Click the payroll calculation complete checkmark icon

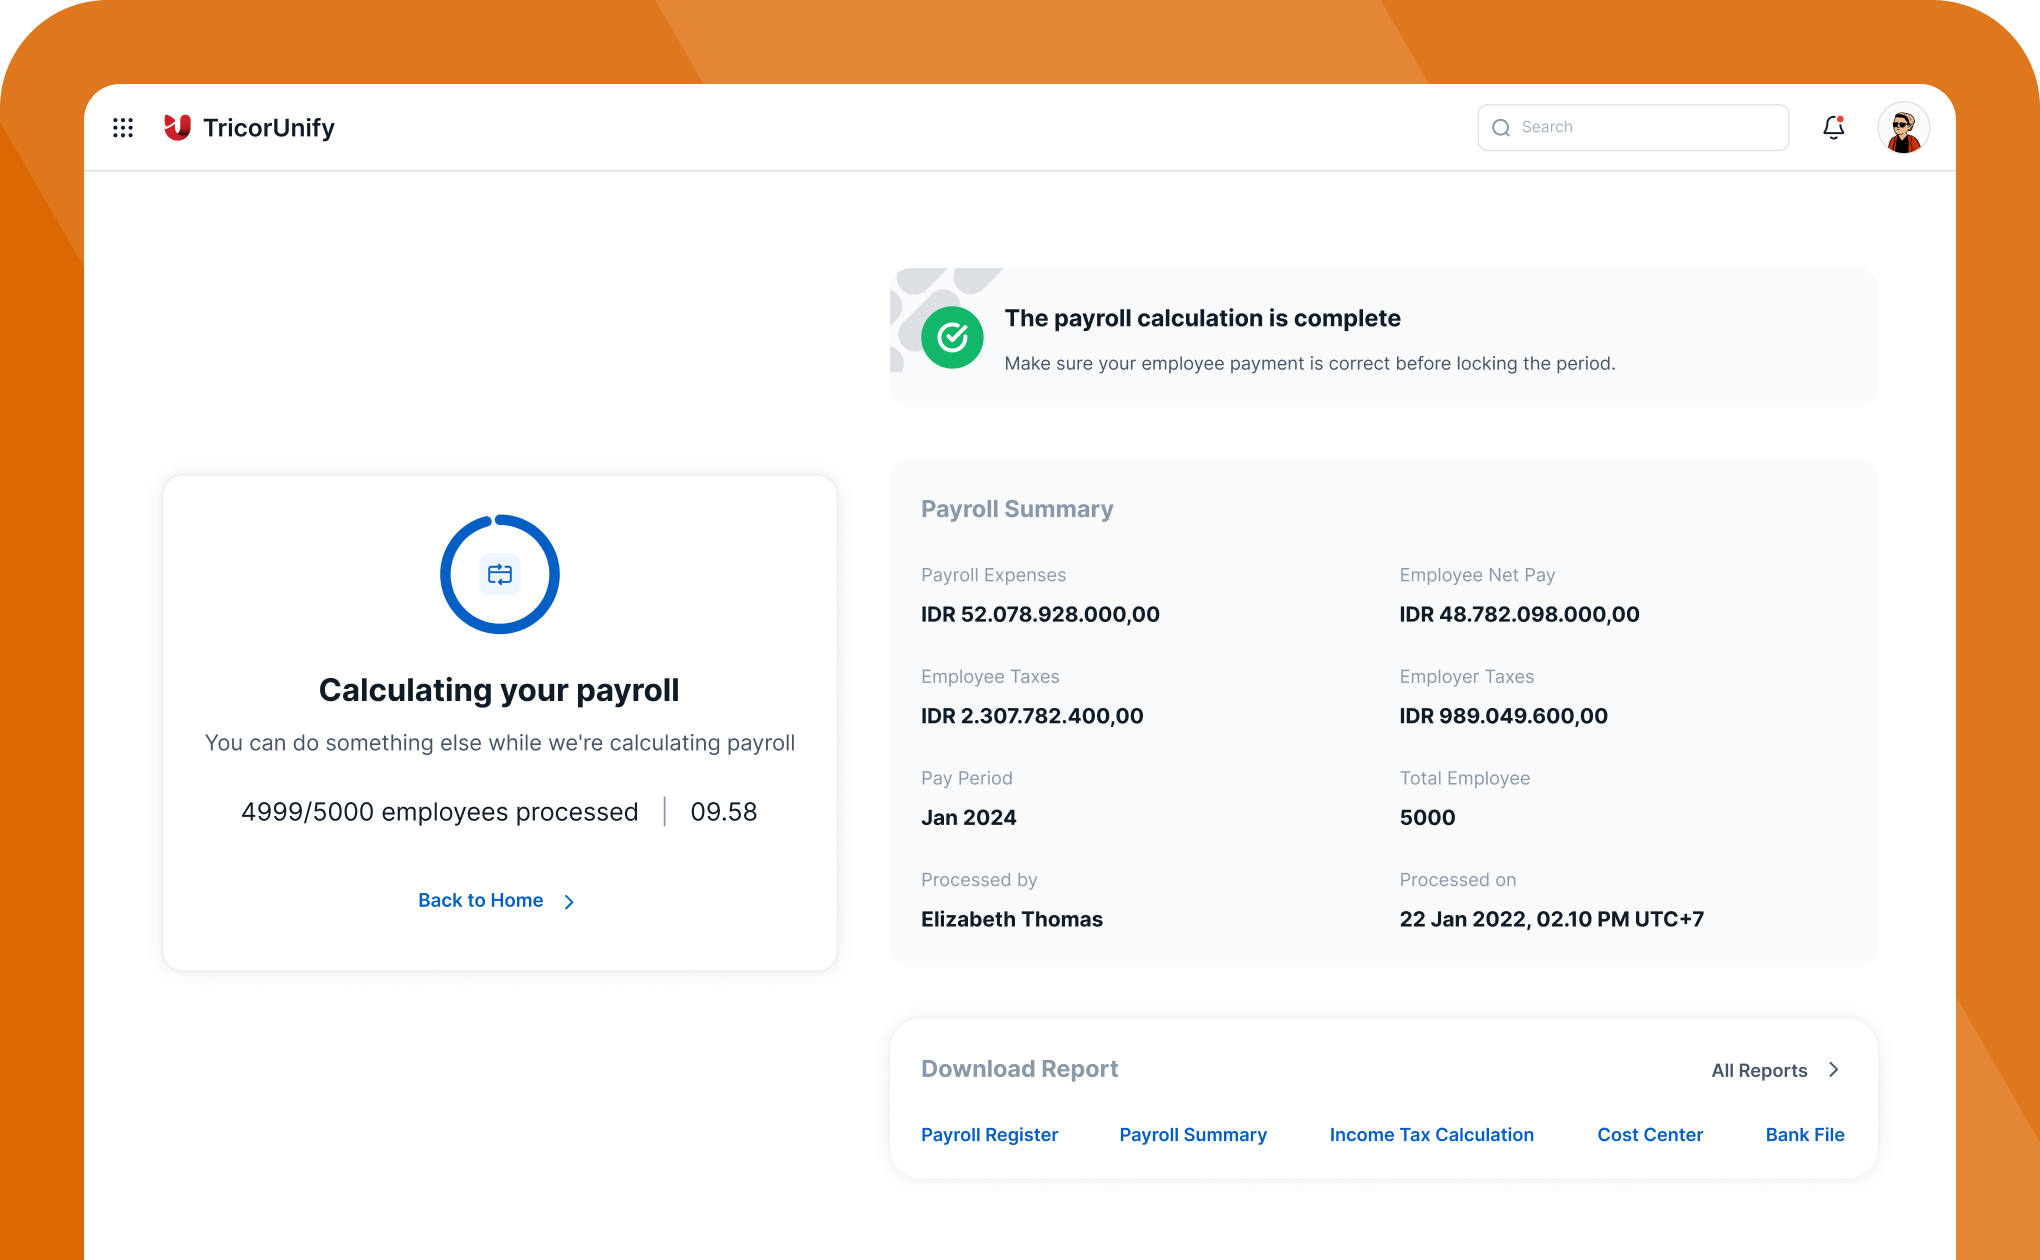(953, 335)
